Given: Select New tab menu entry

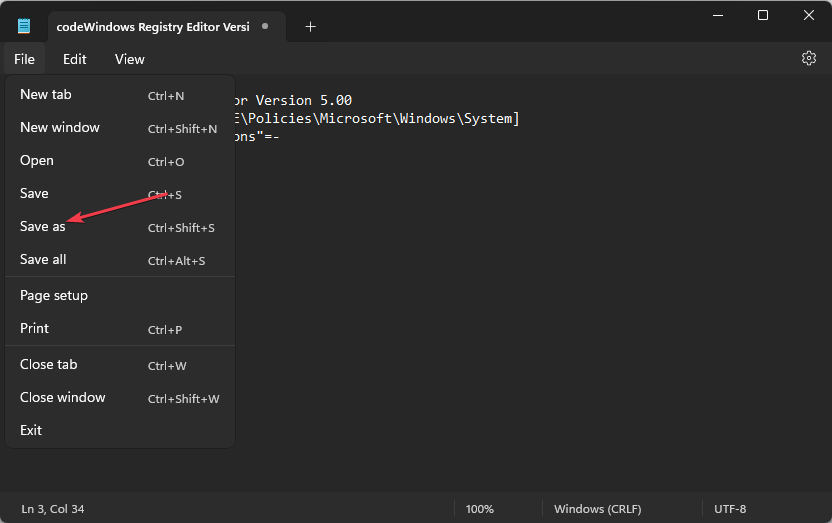Looking at the screenshot, I should pyautogui.click(x=46, y=95).
